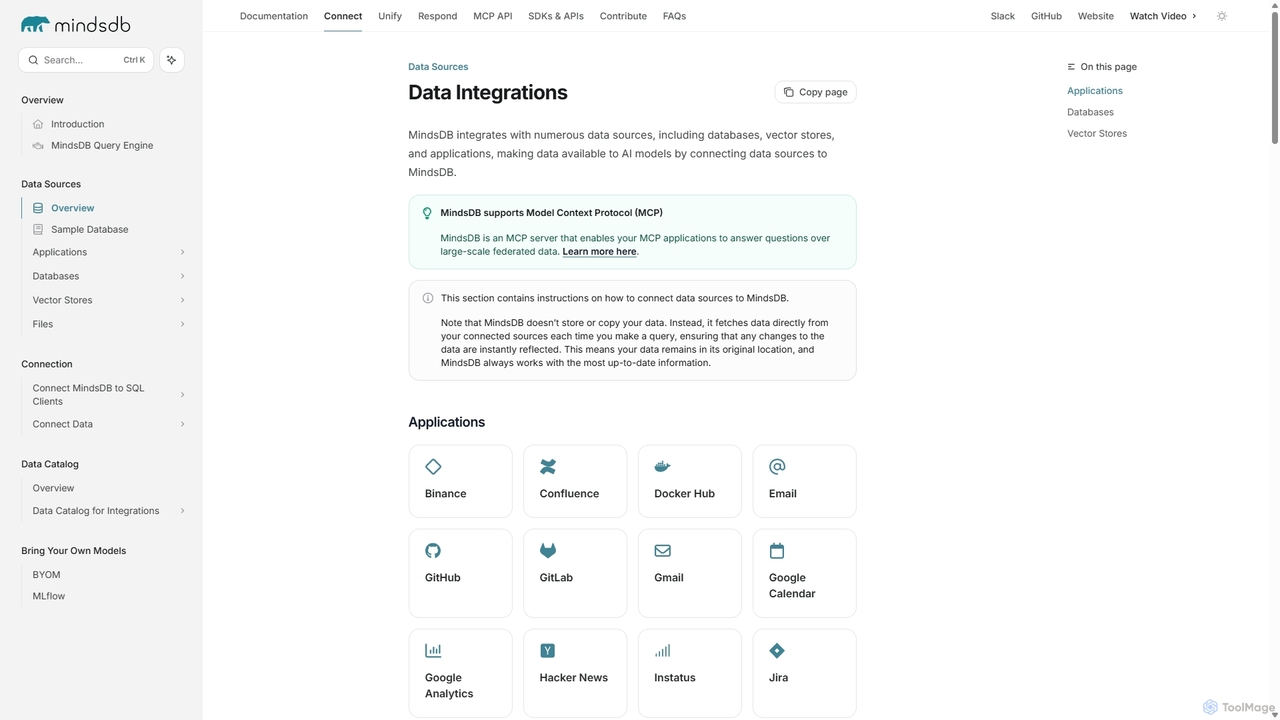Click the Instatus signal bars icon

tap(662, 651)
